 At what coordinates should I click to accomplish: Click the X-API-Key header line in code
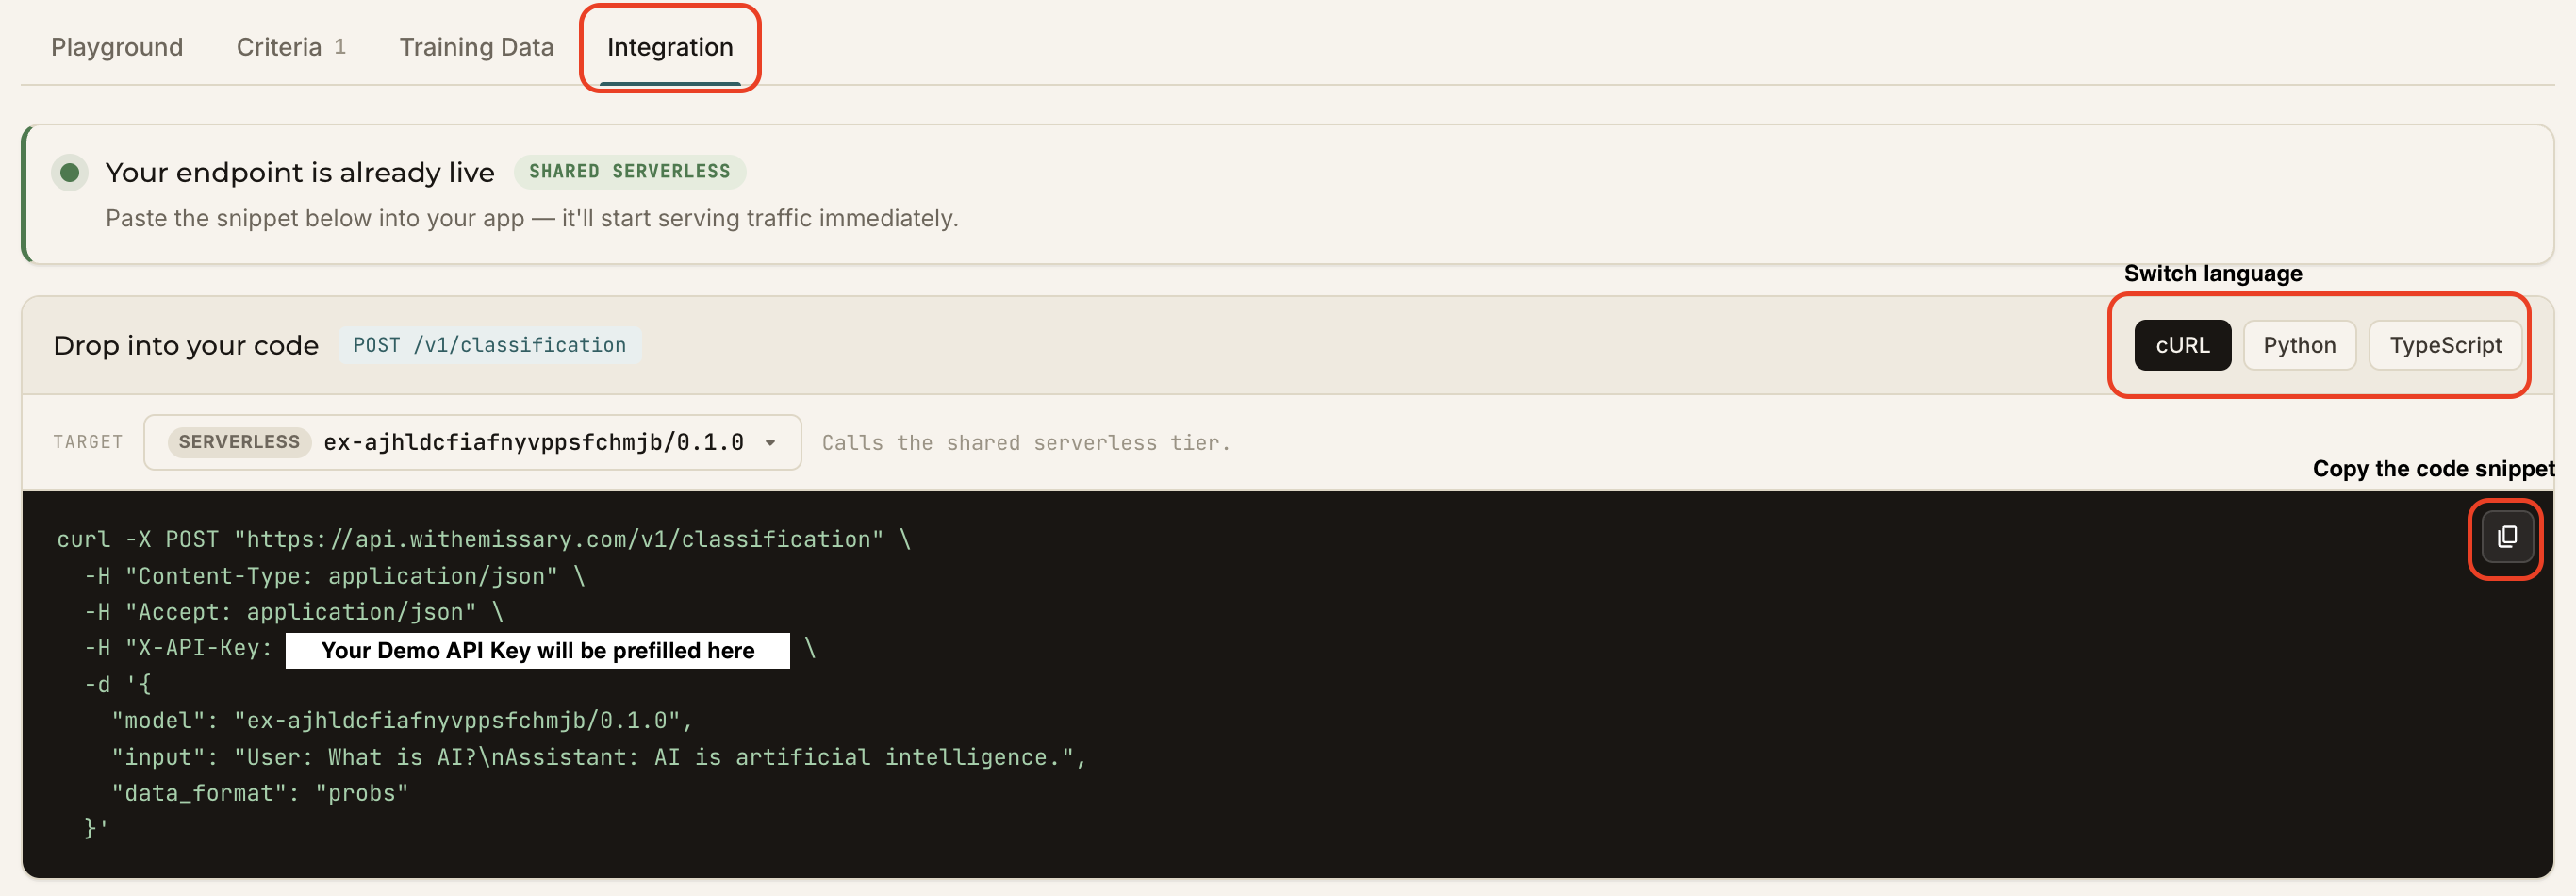[x=450, y=649]
